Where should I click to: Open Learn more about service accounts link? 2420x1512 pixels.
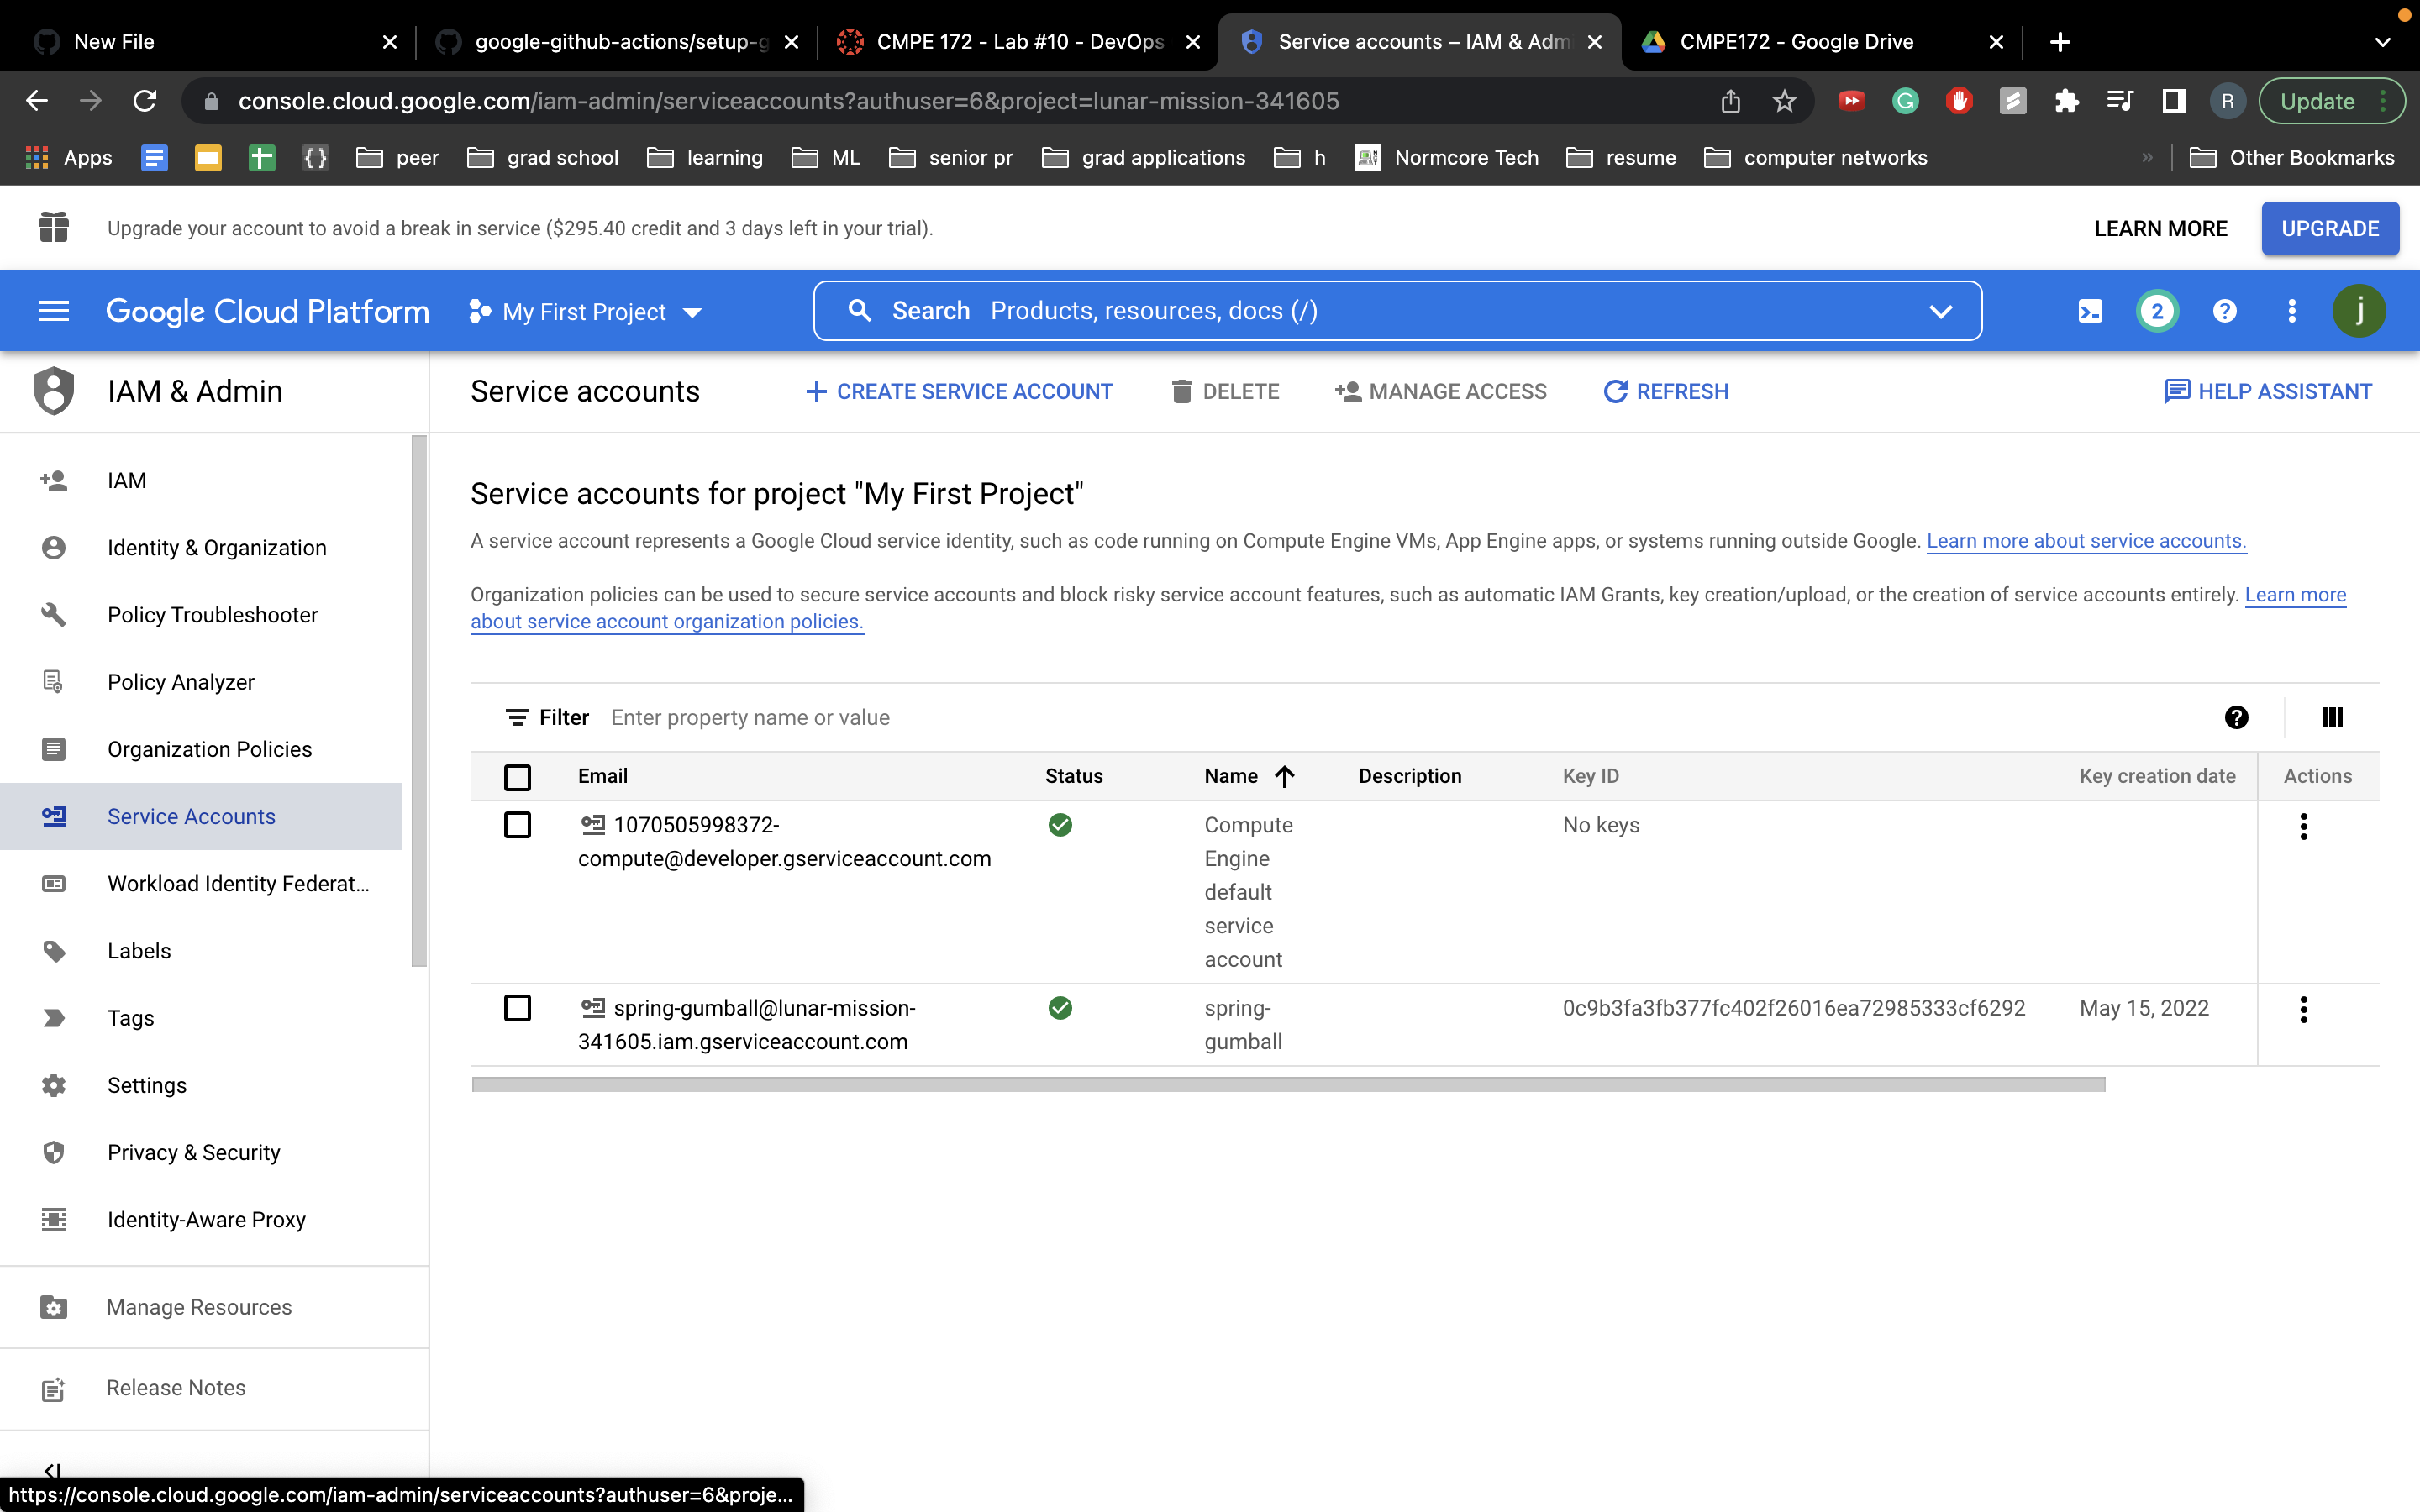click(2086, 541)
